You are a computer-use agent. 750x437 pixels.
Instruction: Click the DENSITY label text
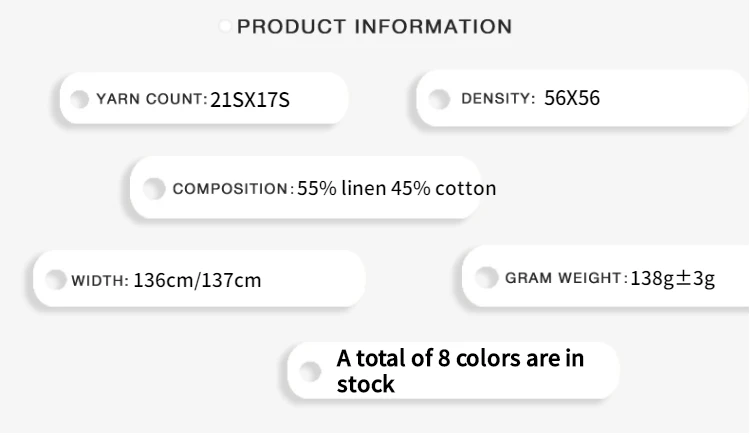point(498,98)
